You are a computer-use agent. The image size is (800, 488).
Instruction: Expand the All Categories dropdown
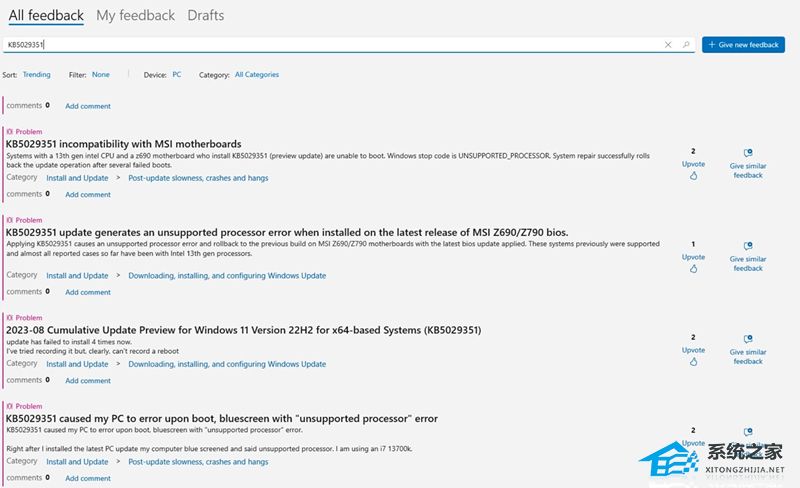tap(257, 75)
